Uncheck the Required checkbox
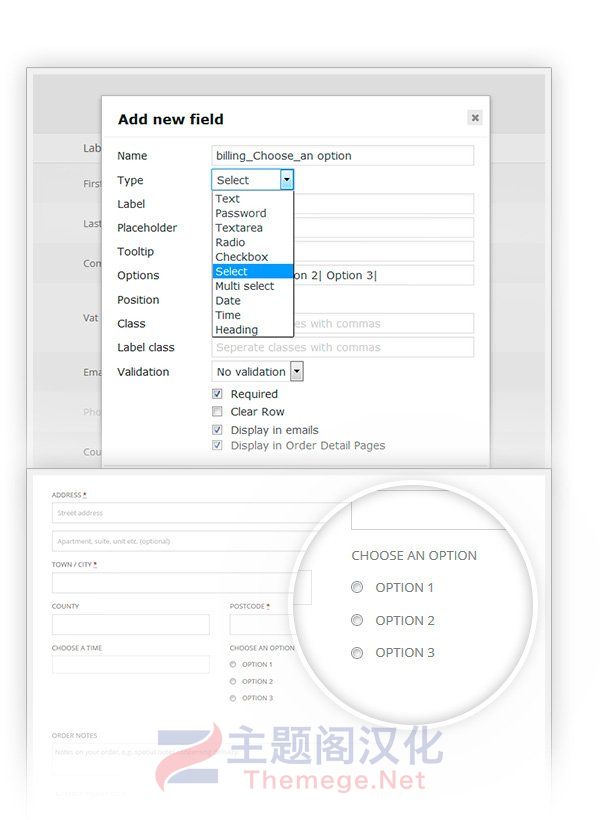This screenshot has width=600, height=820. point(217,394)
